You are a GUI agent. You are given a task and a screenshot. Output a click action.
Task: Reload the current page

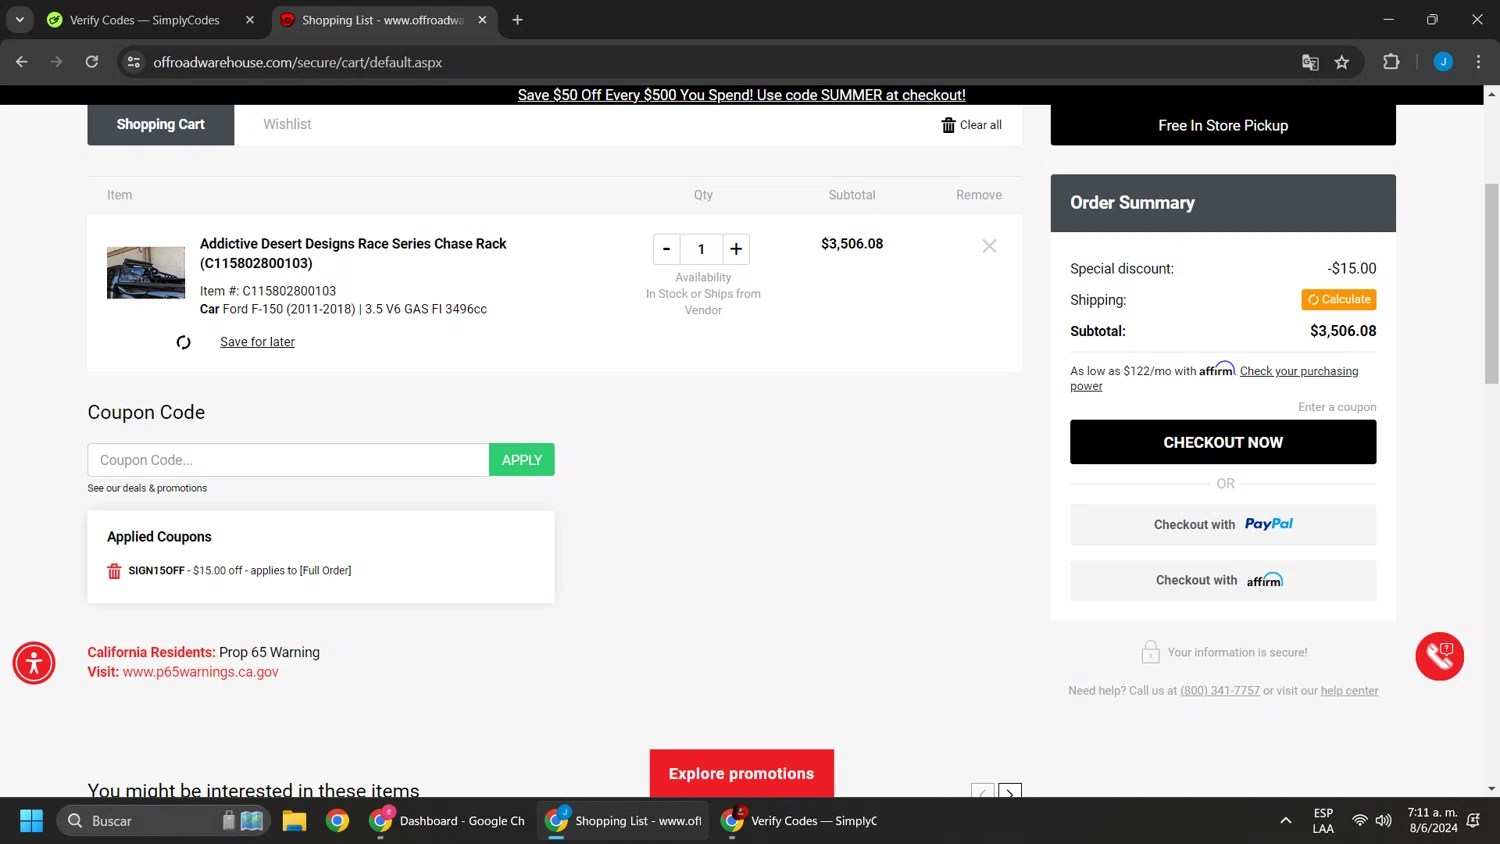92,62
